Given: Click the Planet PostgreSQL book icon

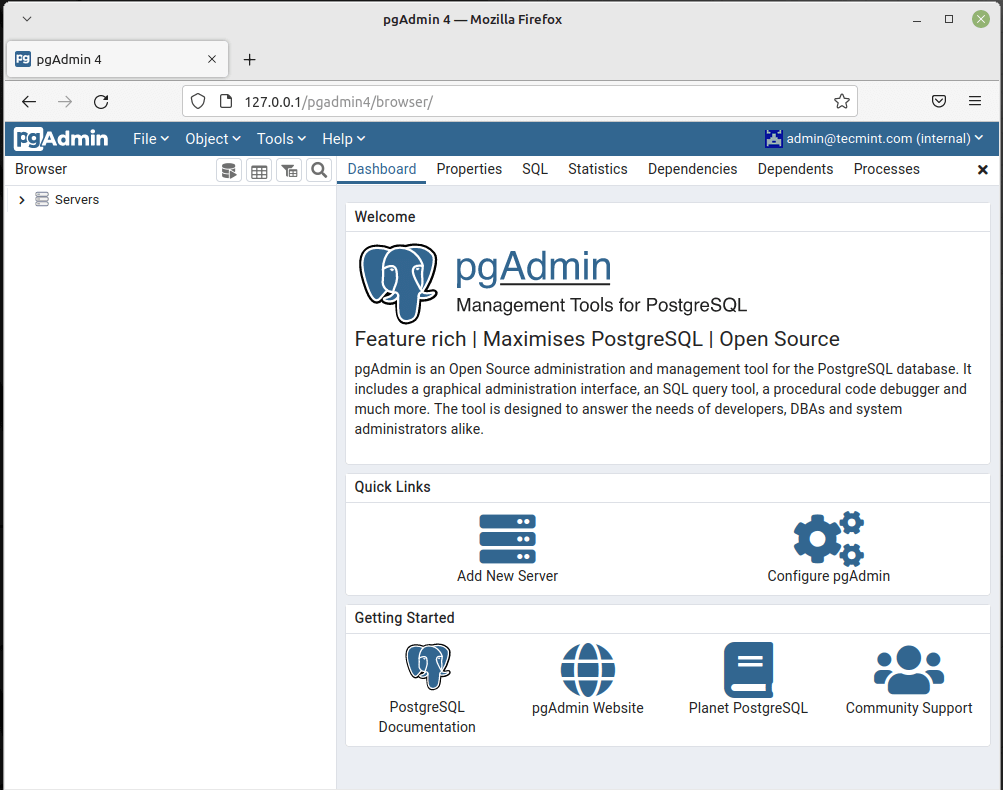Looking at the screenshot, I should pyautogui.click(x=748, y=670).
